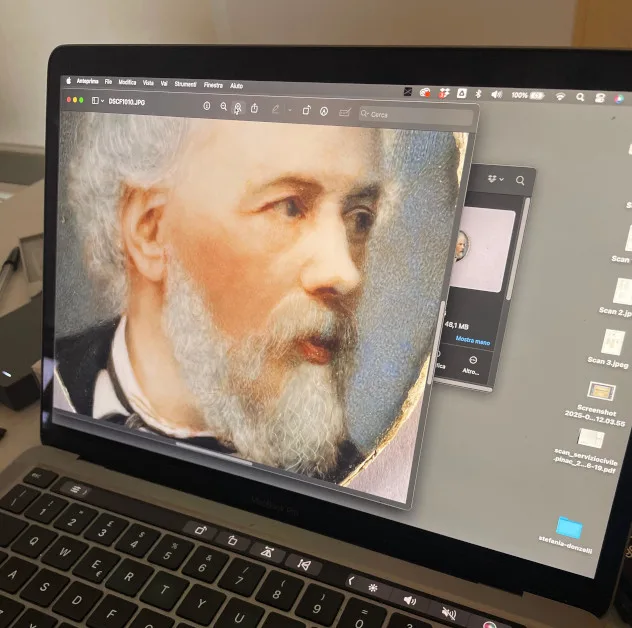Zoom in on the image
632x628 pixels.
tap(238, 108)
